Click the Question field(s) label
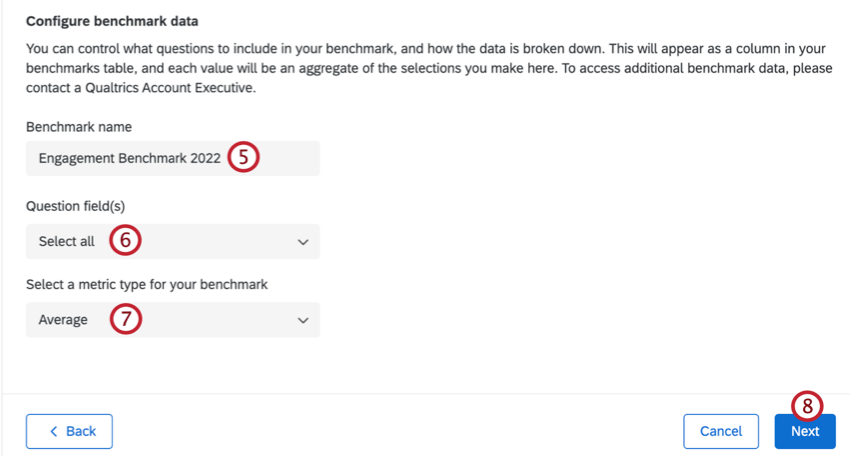Screen dimensions: 850x456 82,206
